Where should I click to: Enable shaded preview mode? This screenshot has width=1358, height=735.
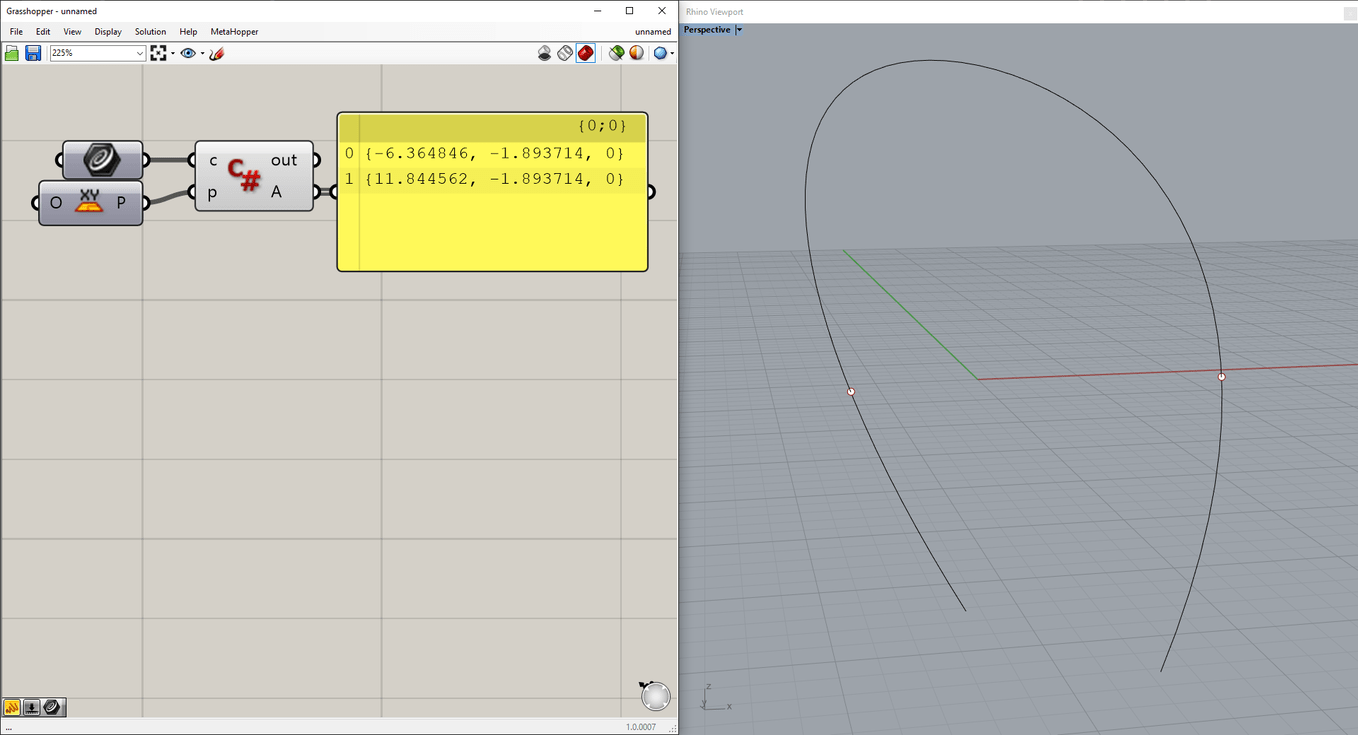click(586, 52)
